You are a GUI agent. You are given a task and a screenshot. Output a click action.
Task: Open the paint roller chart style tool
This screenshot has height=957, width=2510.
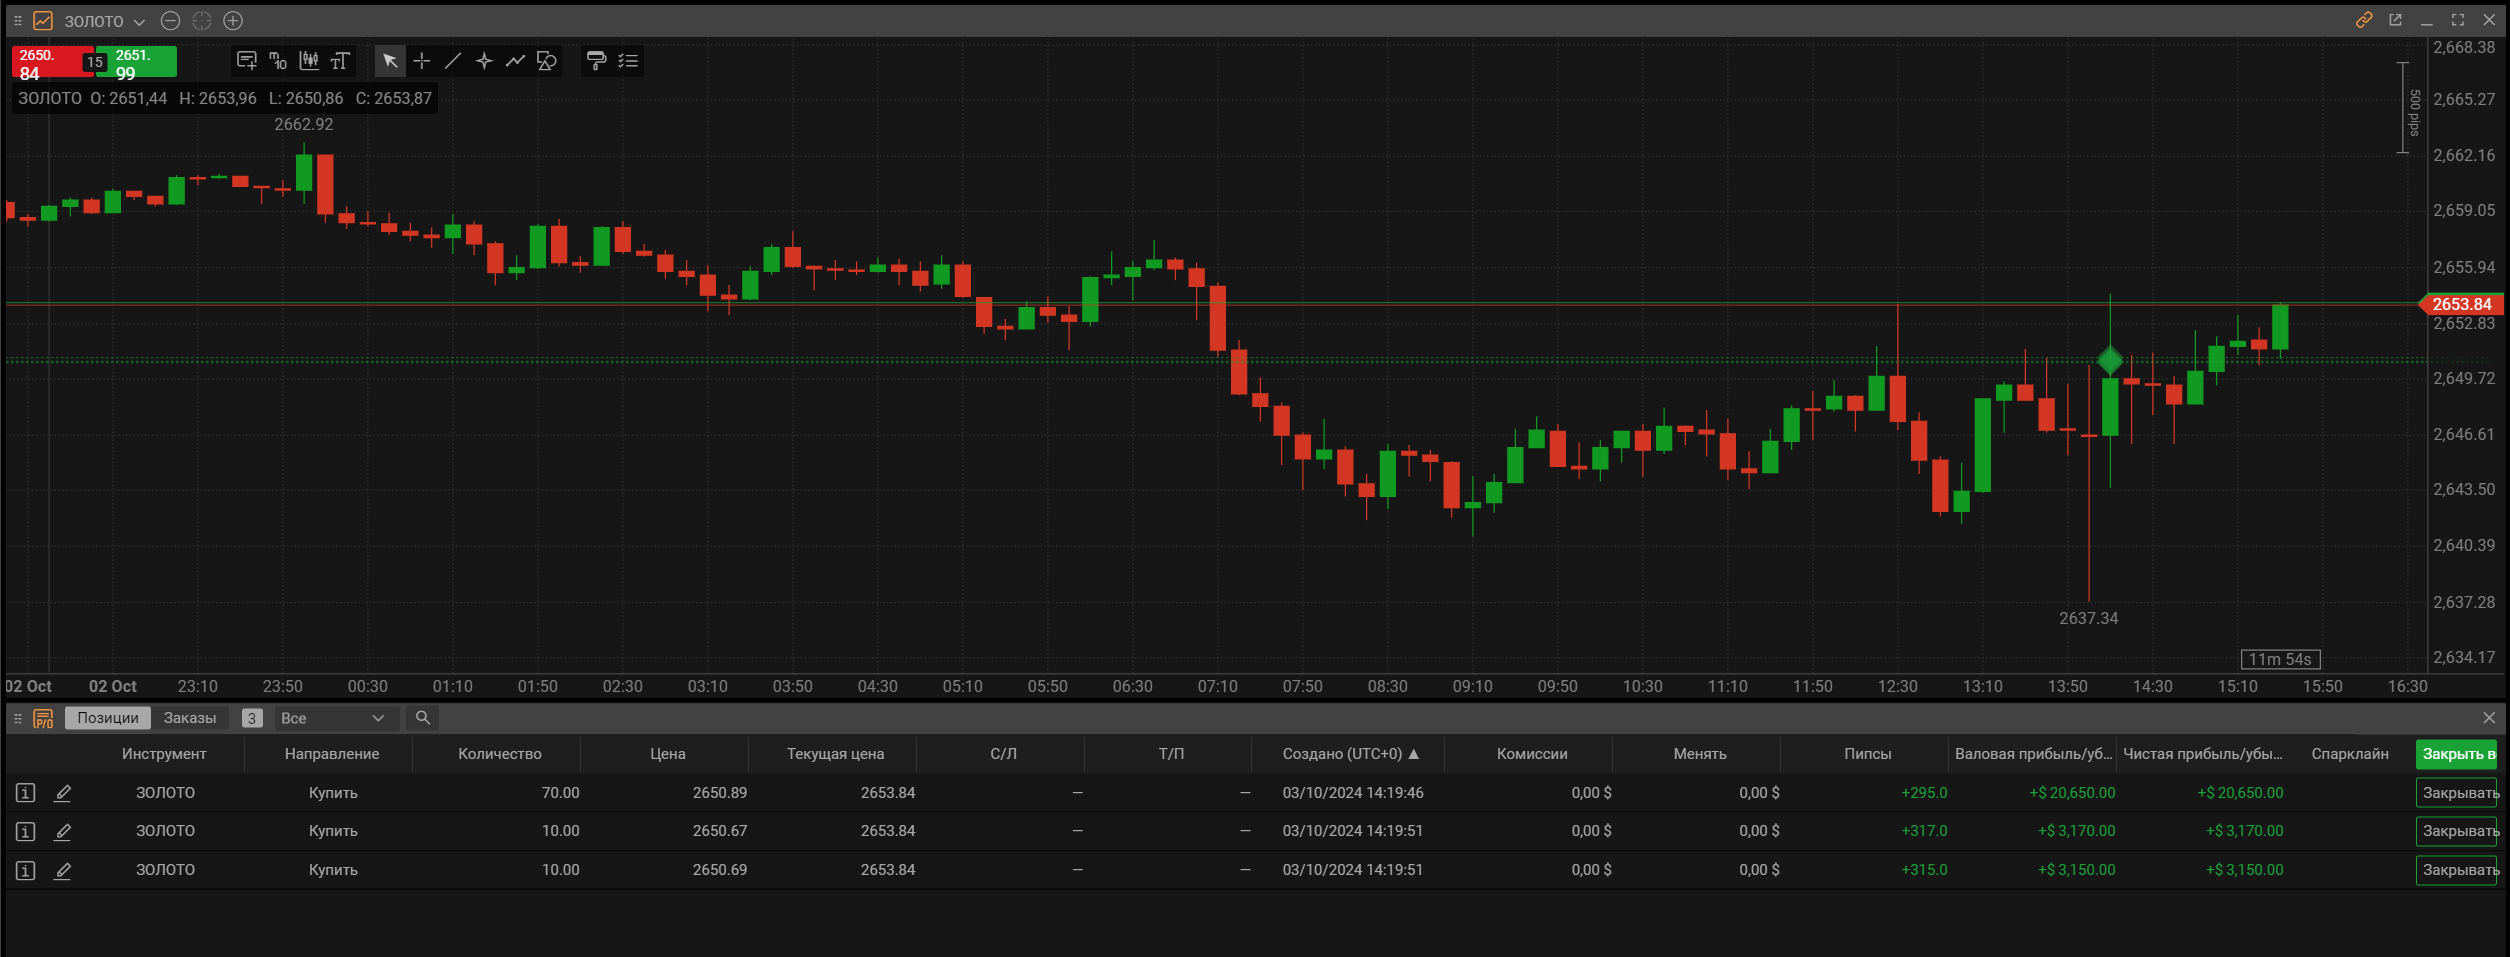coord(596,61)
